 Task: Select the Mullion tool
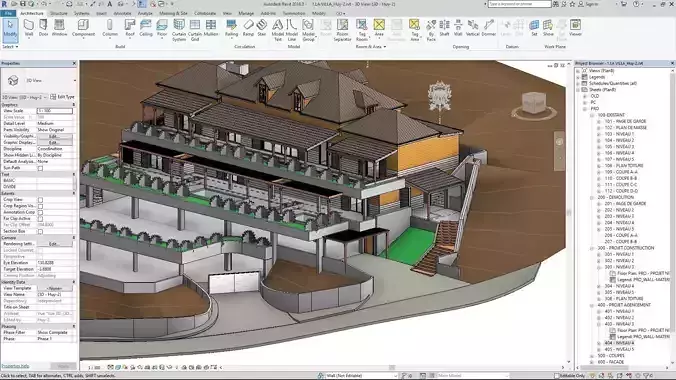pyautogui.click(x=211, y=28)
